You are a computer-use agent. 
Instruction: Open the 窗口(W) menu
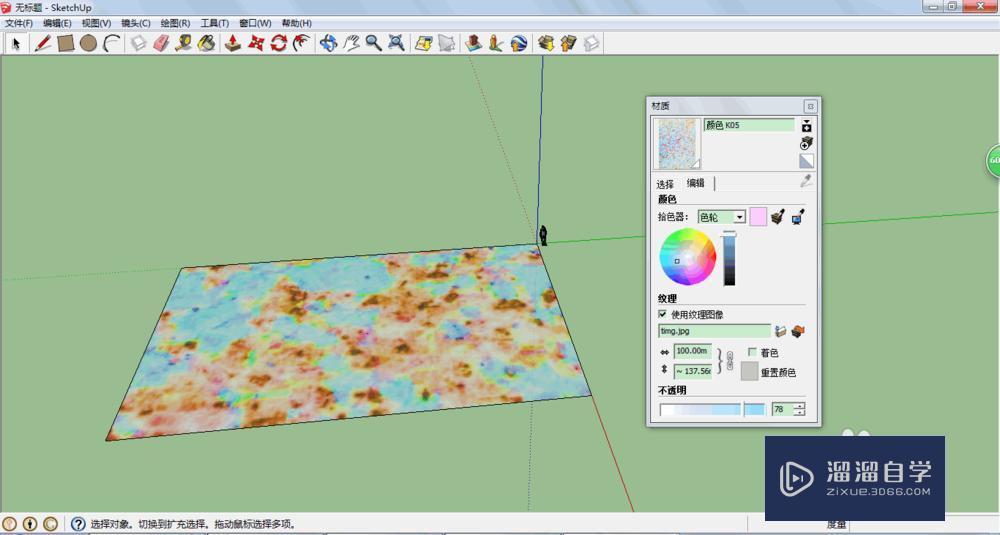[255, 23]
